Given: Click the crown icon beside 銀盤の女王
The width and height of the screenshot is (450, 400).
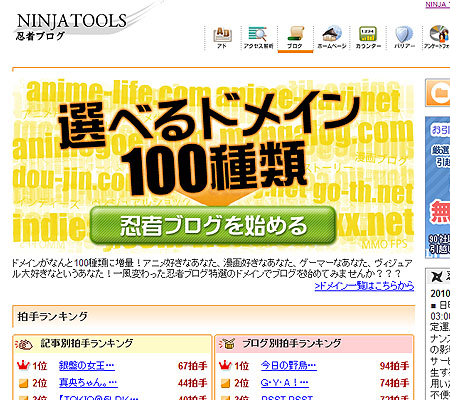Looking at the screenshot, I should [23, 366].
